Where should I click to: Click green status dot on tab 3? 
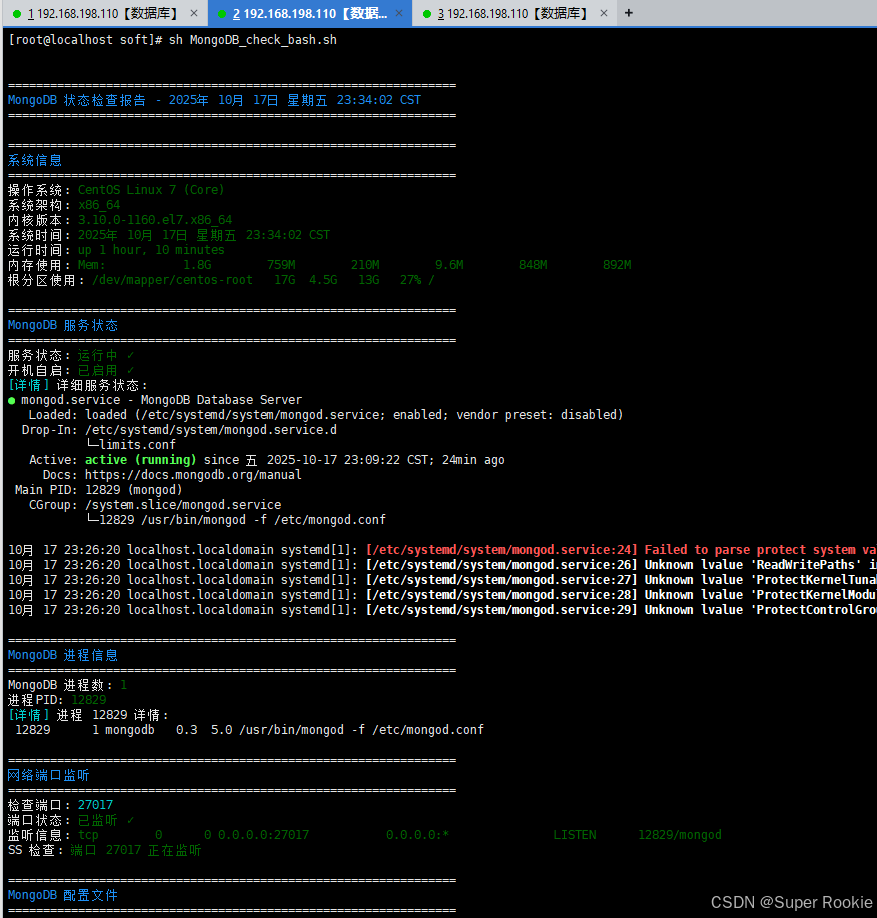point(427,13)
